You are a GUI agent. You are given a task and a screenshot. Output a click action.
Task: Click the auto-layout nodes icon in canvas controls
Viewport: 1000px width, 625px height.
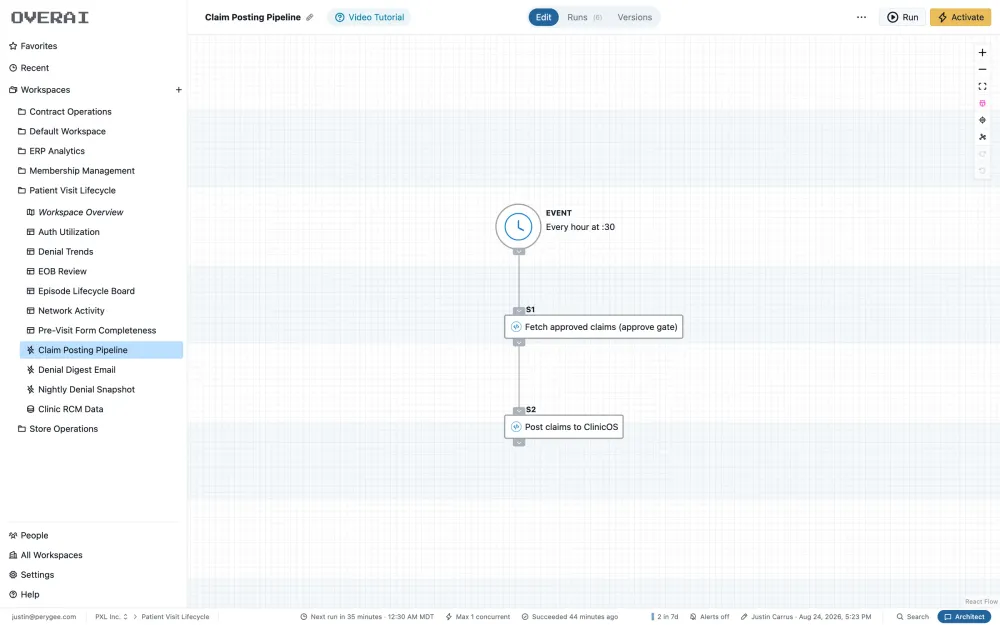click(982, 137)
